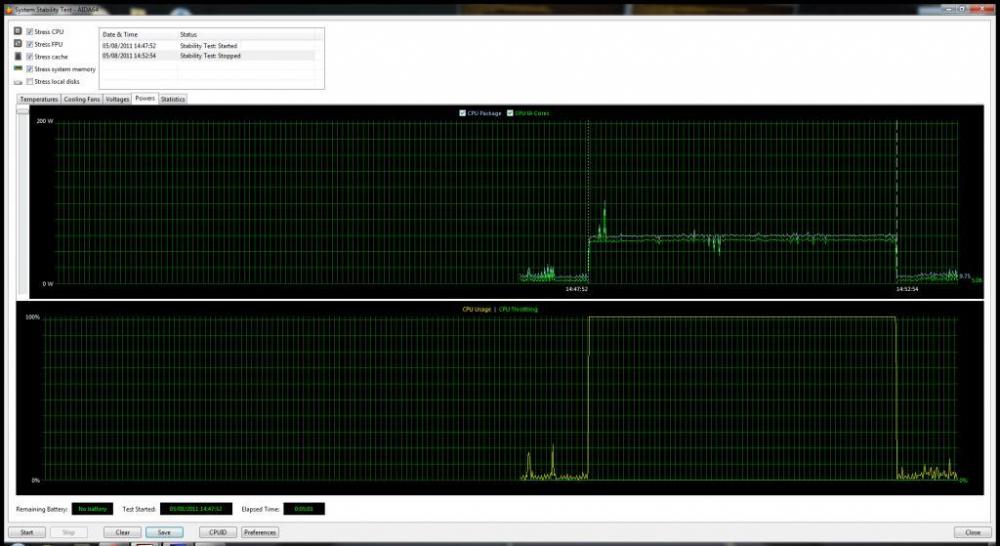Click the disk drive icon beside Stress local disks

17,81
